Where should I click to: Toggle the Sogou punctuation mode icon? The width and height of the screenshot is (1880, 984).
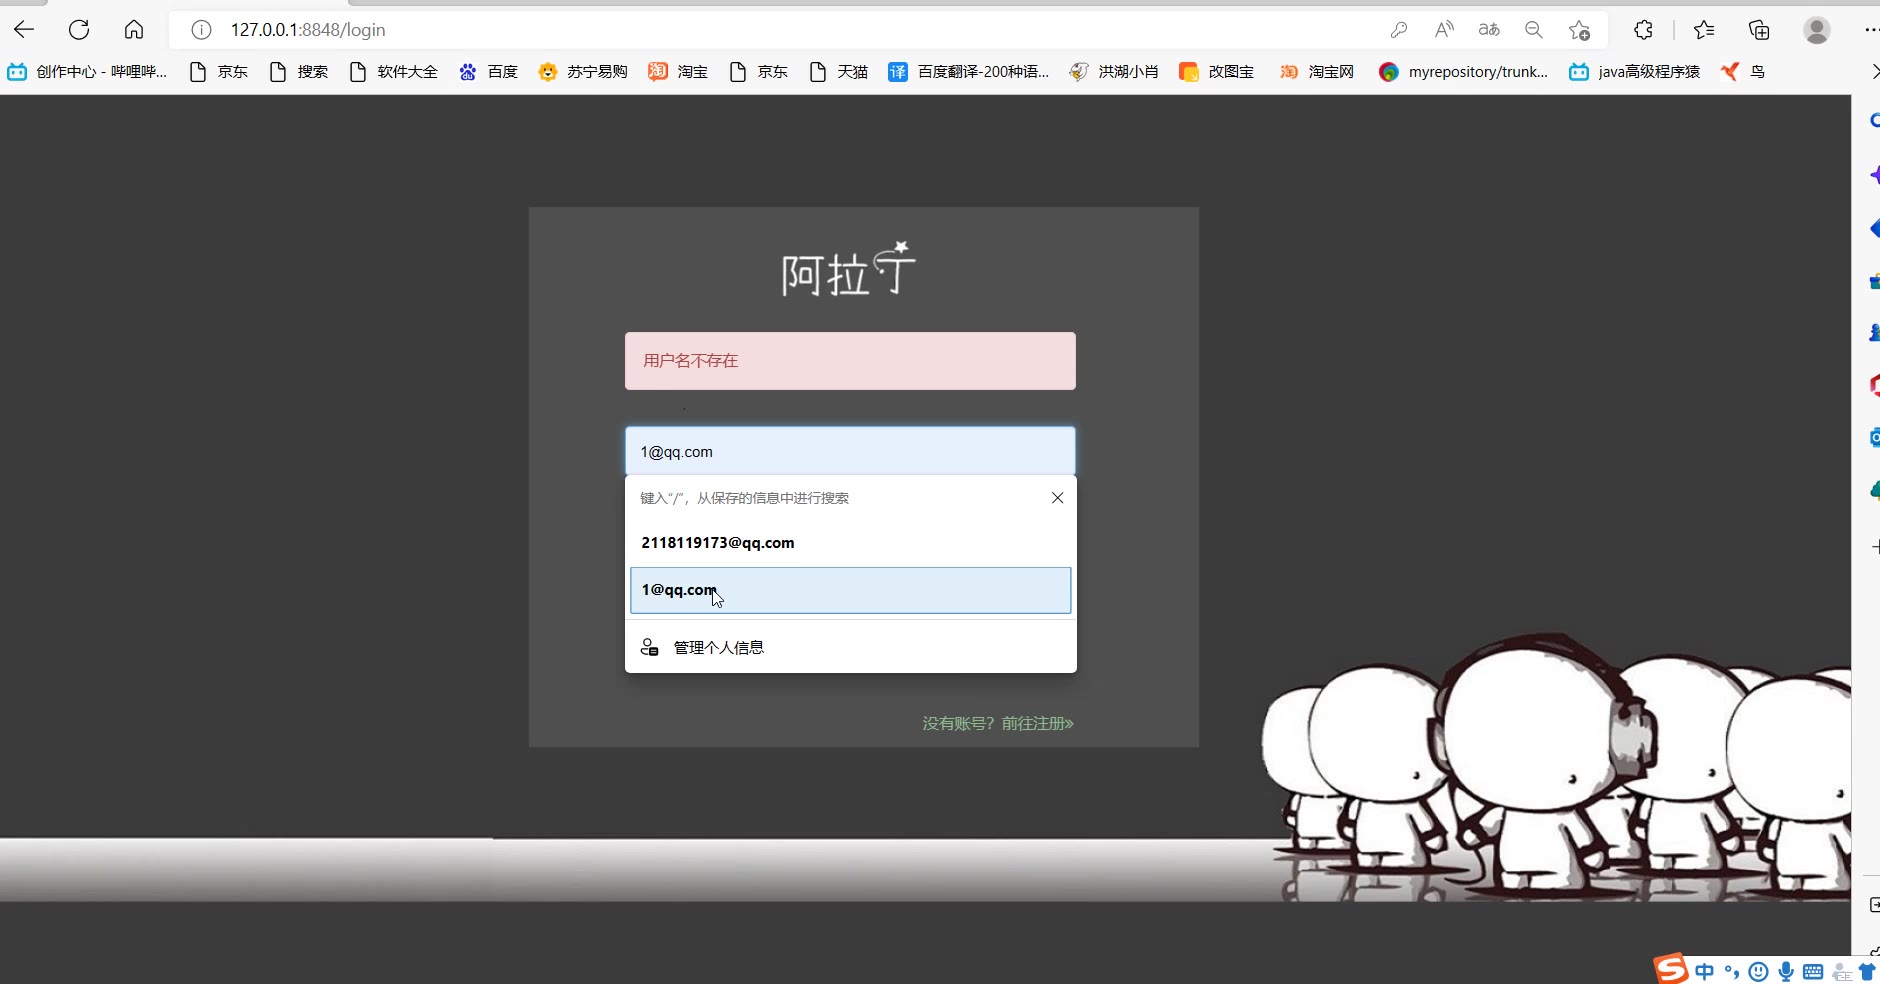(x=1732, y=971)
